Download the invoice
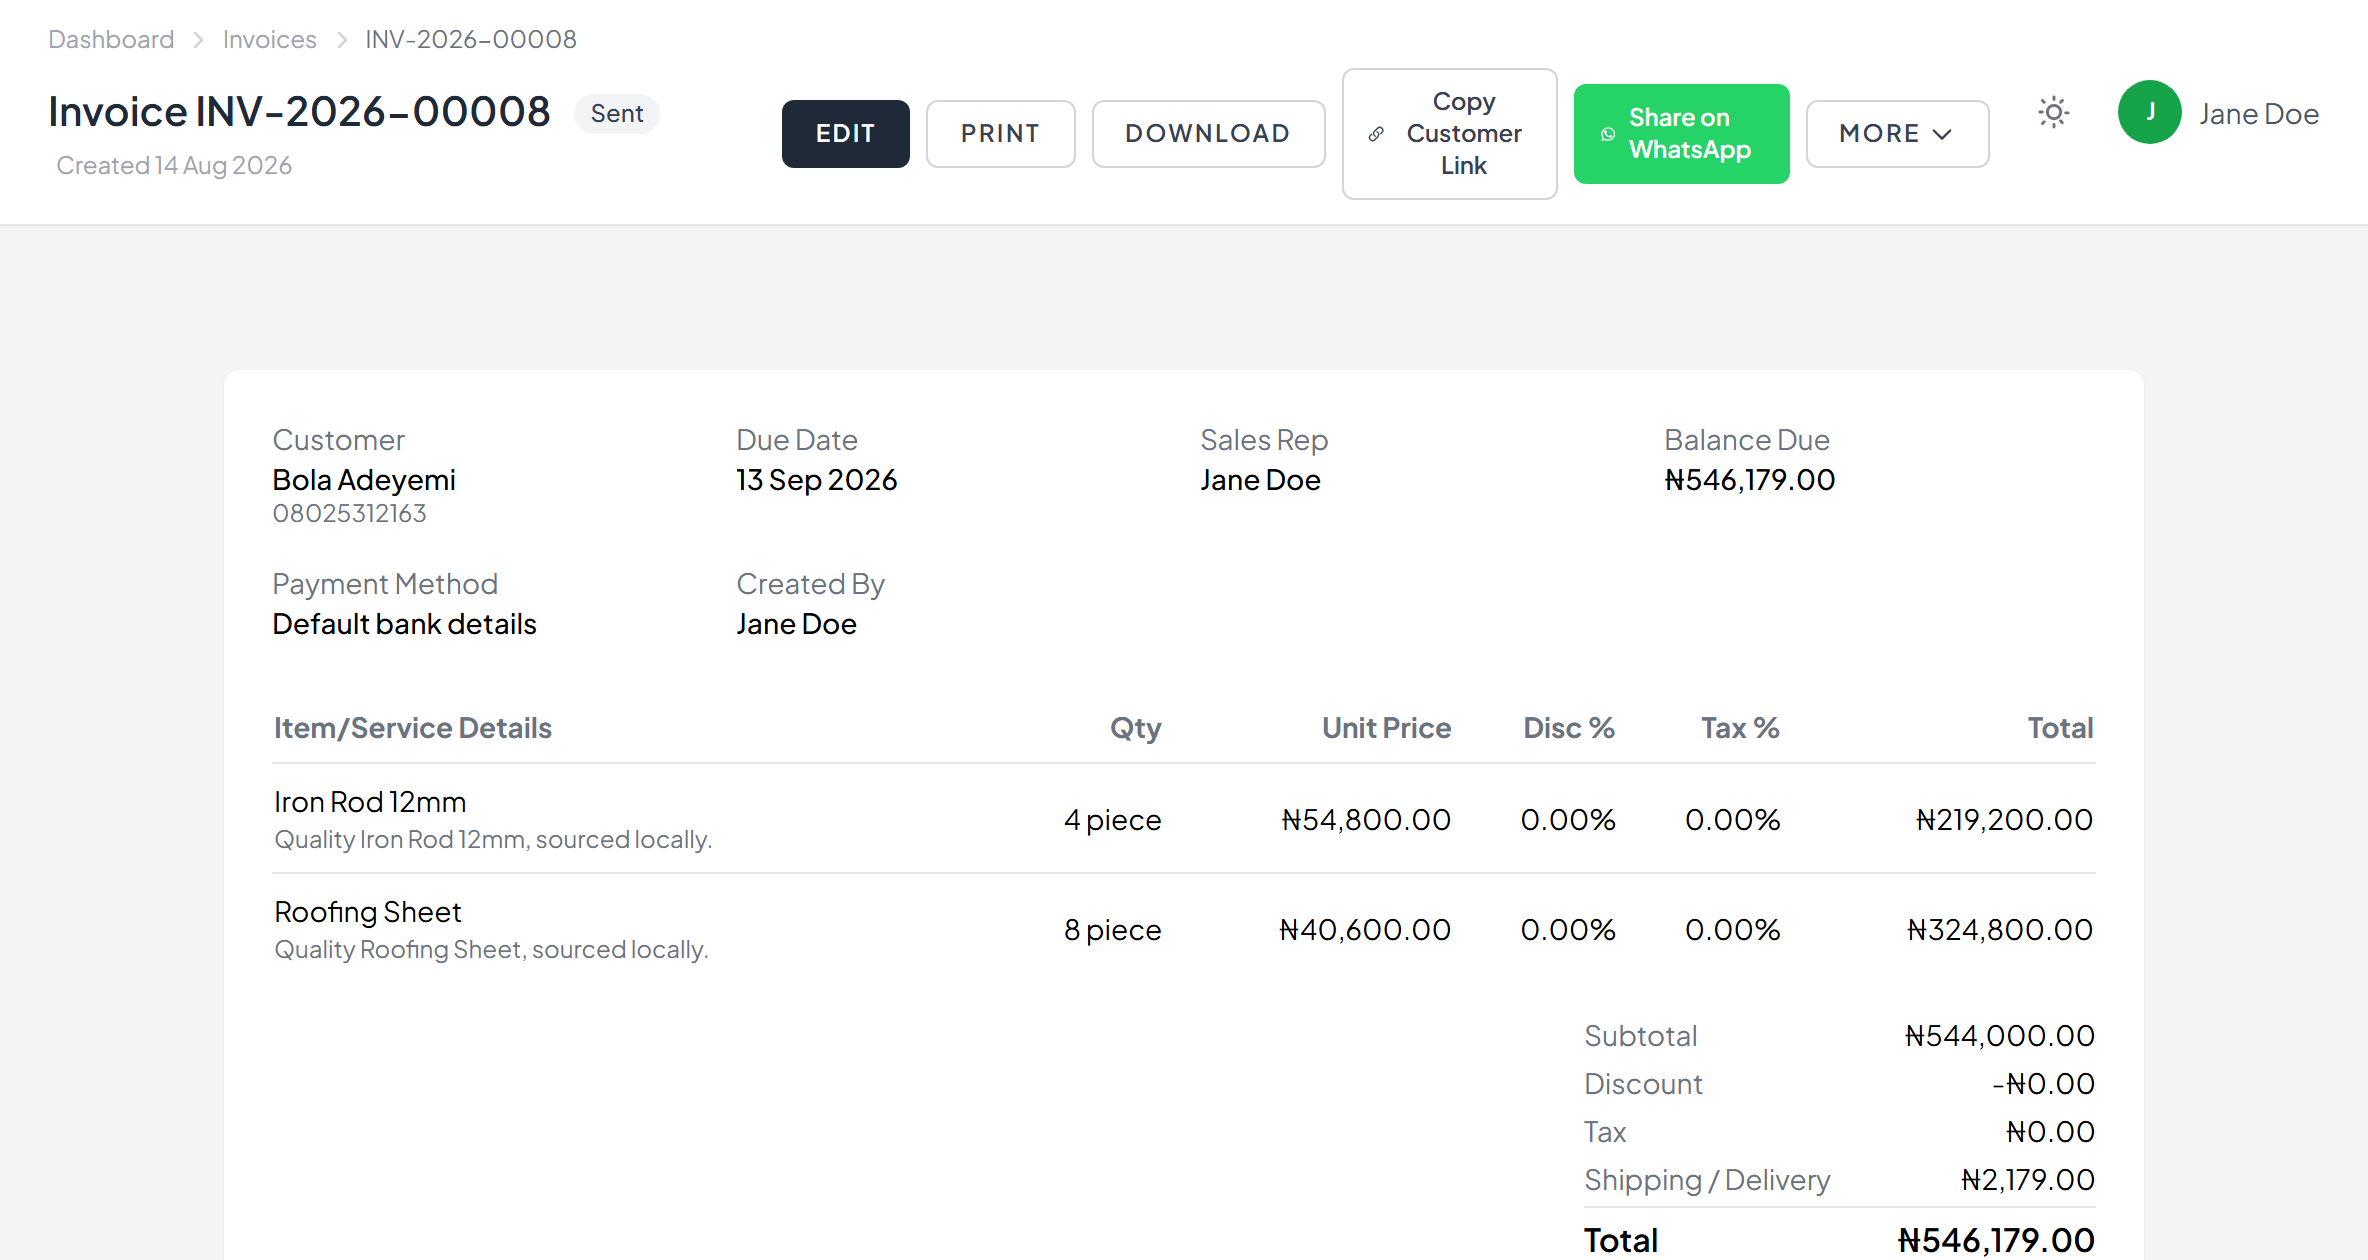The width and height of the screenshot is (2368, 1260). tap(1208, 134)
